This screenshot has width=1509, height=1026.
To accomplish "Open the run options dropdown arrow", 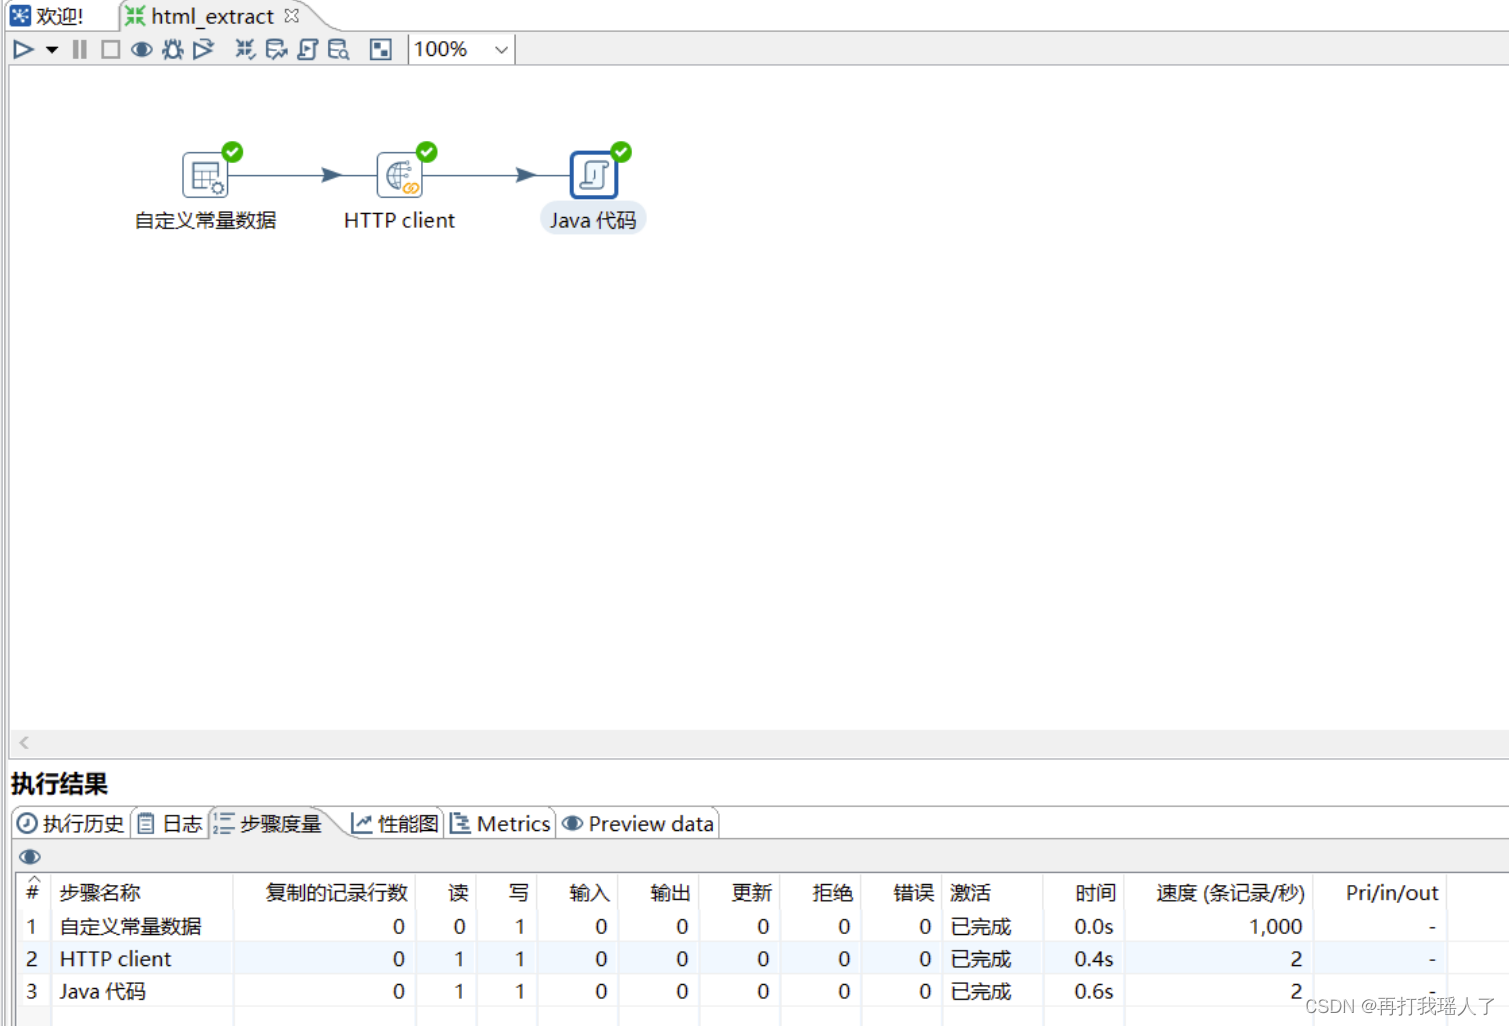I will [x=52, y=49].
